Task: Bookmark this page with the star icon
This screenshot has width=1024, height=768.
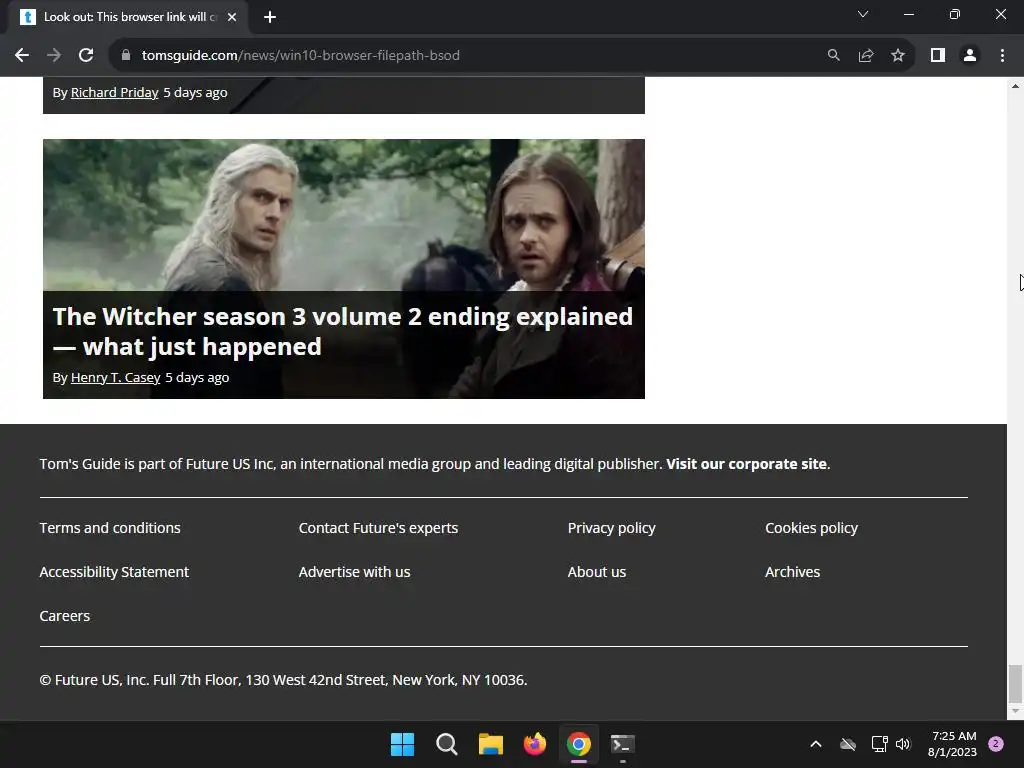Action: tap(898, 56)
